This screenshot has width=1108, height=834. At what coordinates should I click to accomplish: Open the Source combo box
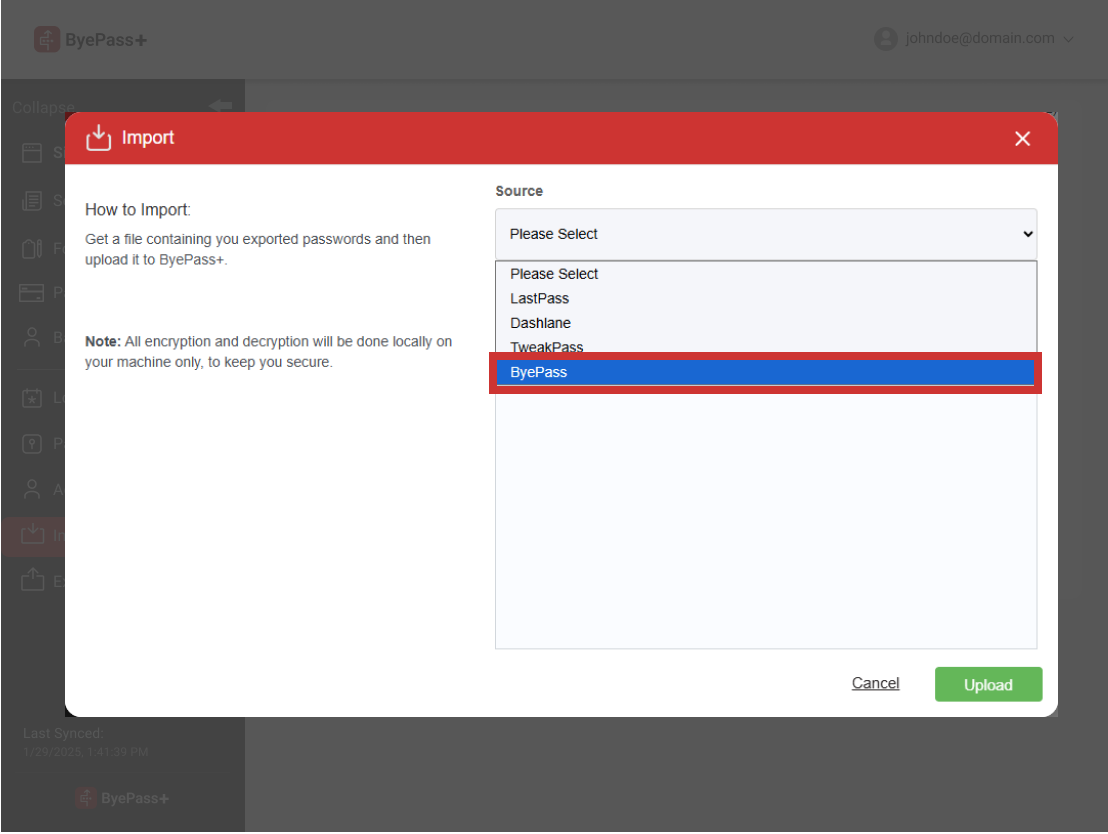pos(766,234)
